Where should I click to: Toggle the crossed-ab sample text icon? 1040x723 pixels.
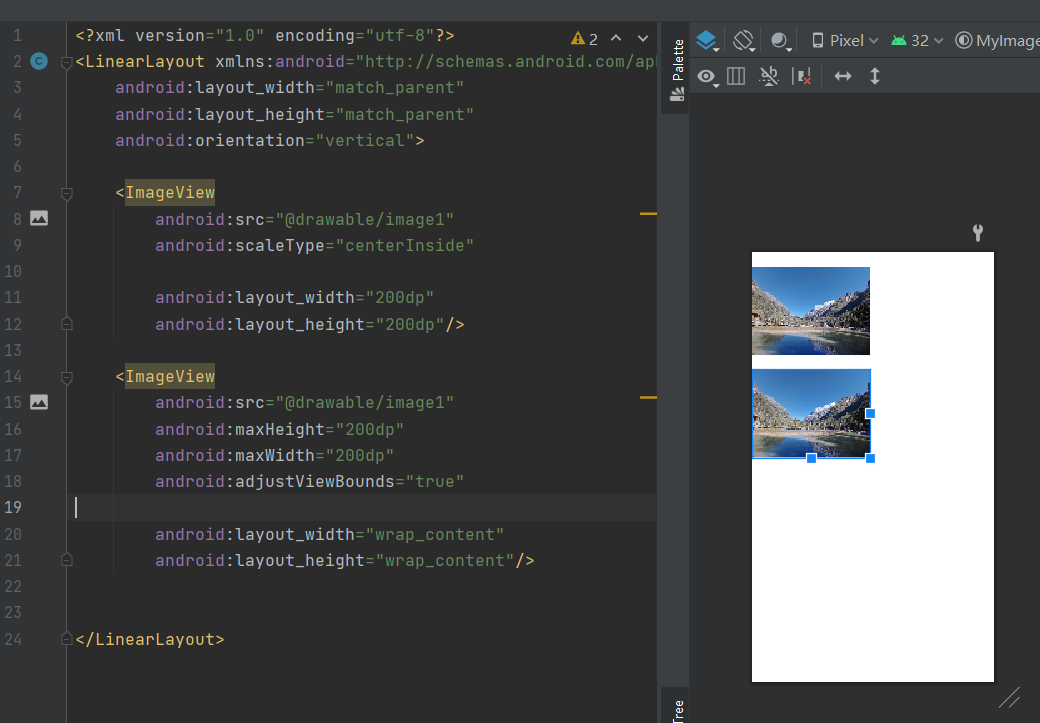pyautogui.click(x=769, y=77)
